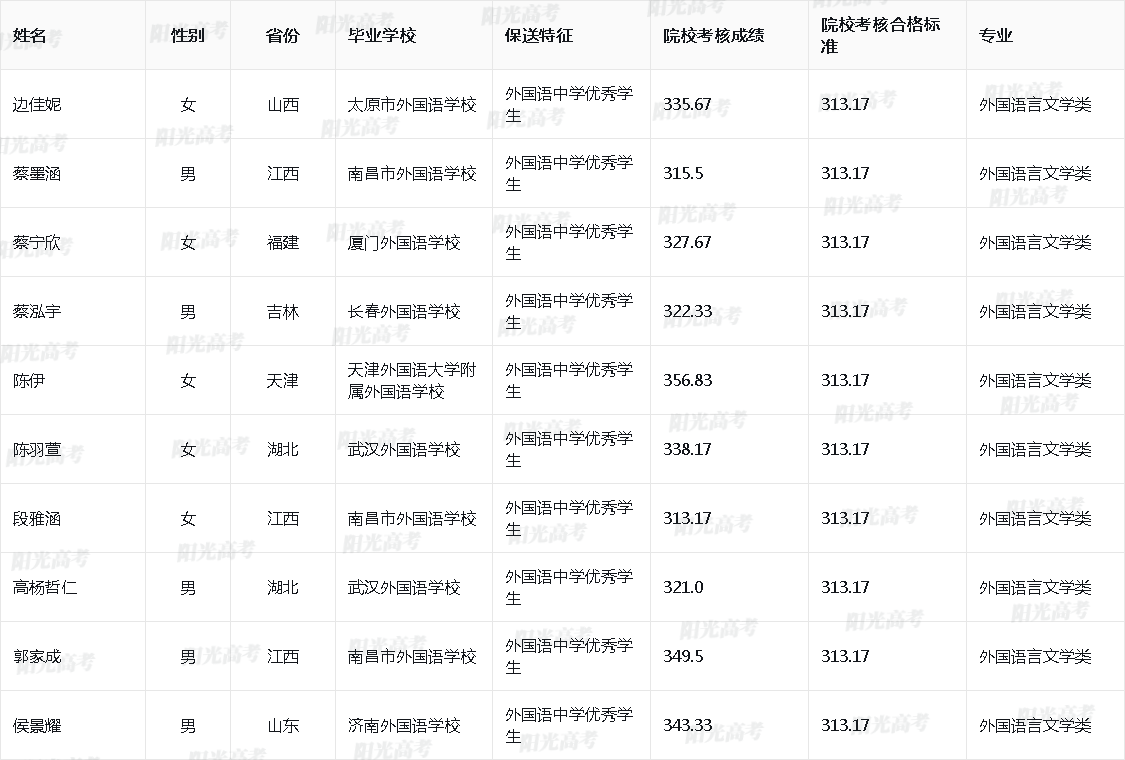Screen dimensions: 1125x760
Task: Select the name 高杨哲仁
Action: [x=45, y=588]
